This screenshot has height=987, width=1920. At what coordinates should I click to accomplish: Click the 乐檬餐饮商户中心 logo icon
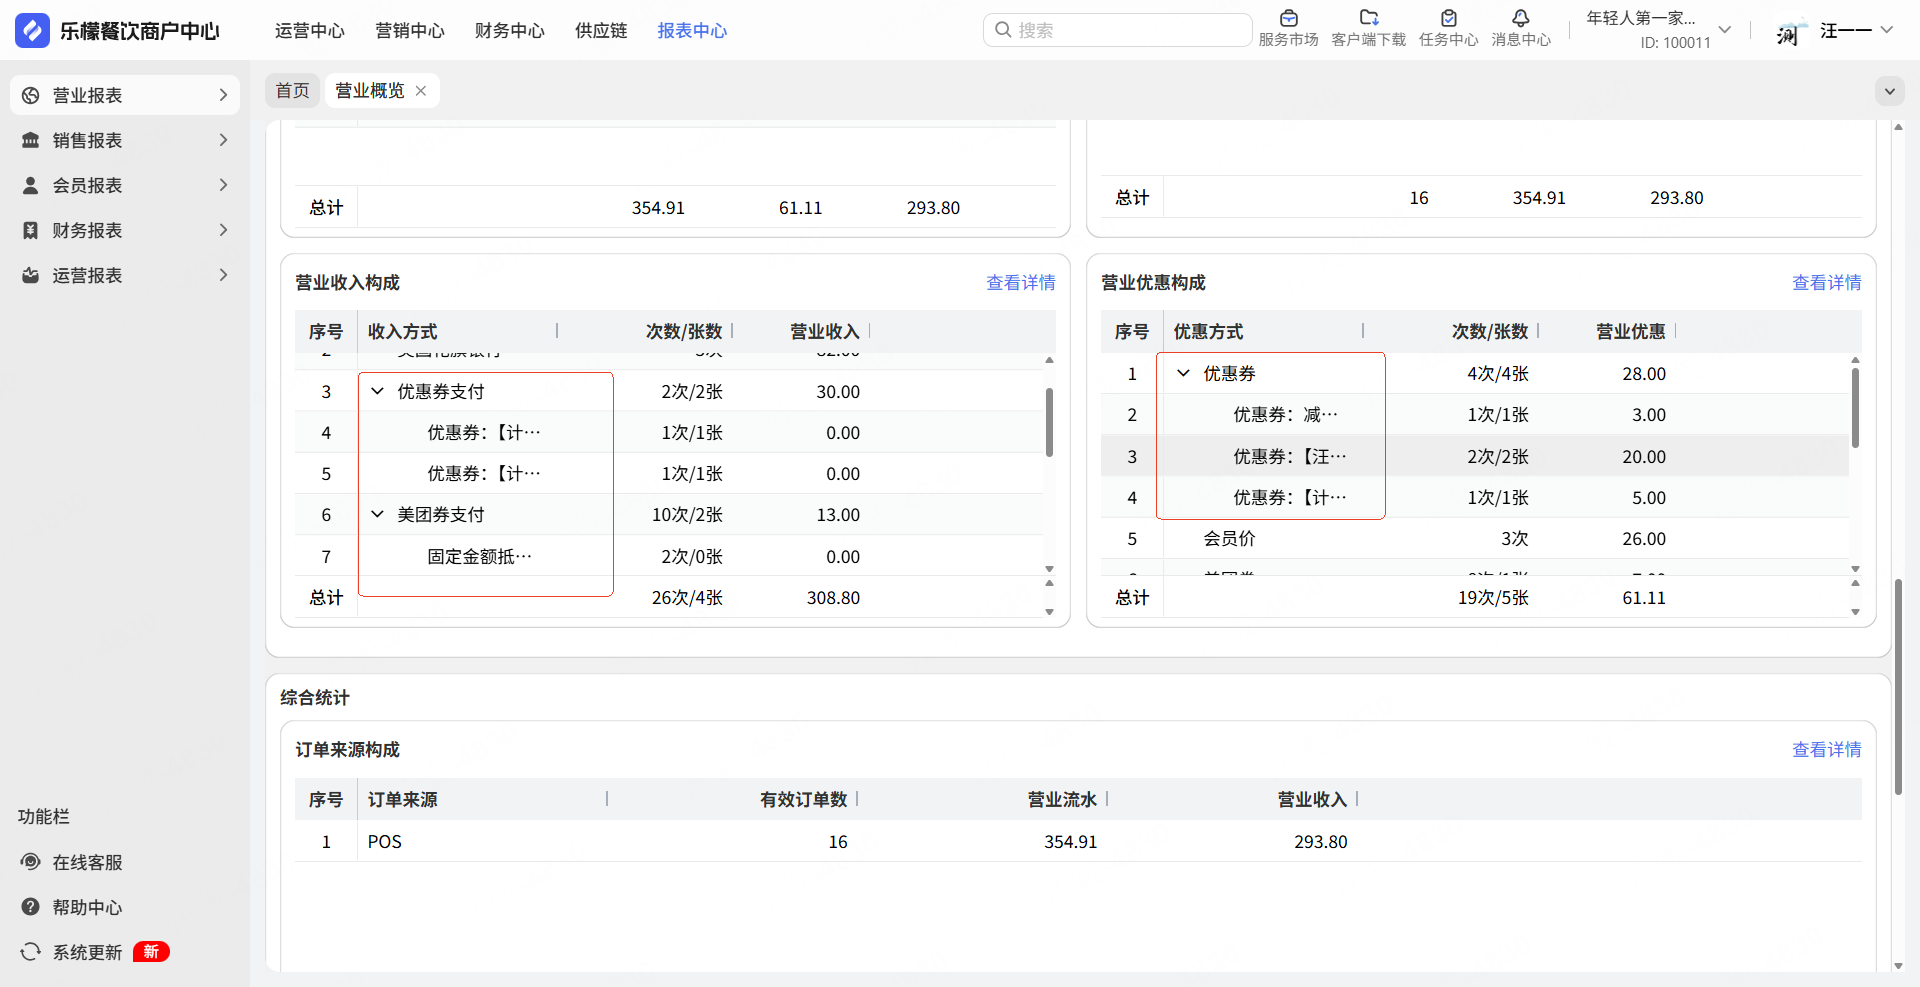click(32, 30)
